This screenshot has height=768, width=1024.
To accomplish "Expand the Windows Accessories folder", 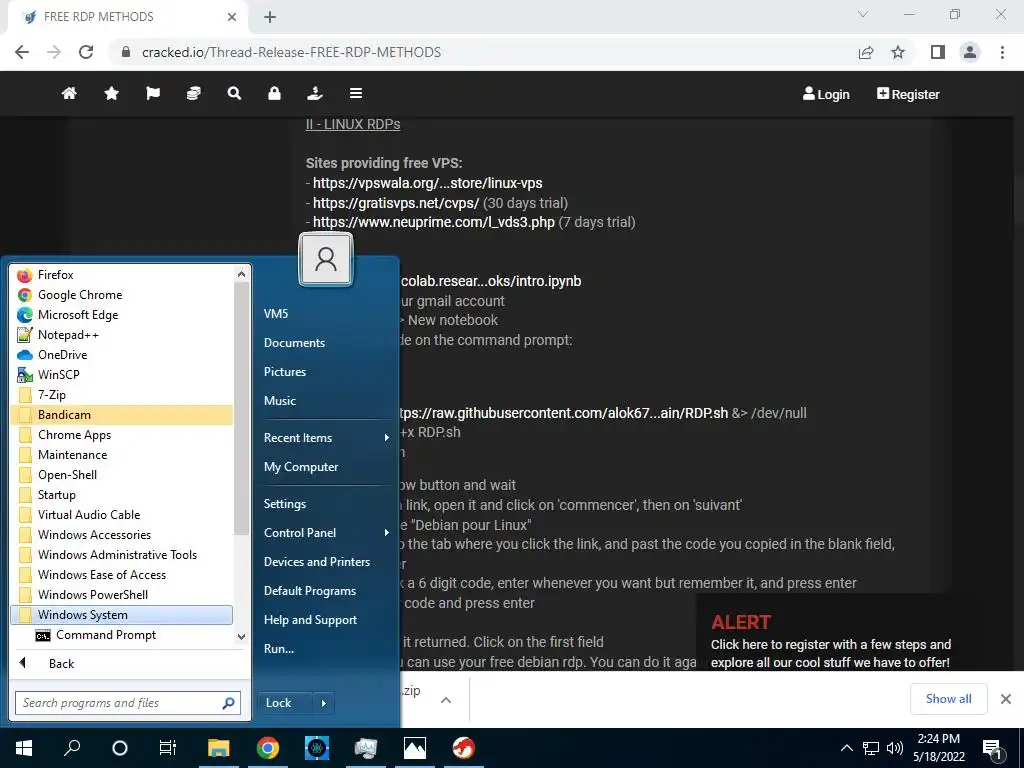I will click(x=121, y=535).
